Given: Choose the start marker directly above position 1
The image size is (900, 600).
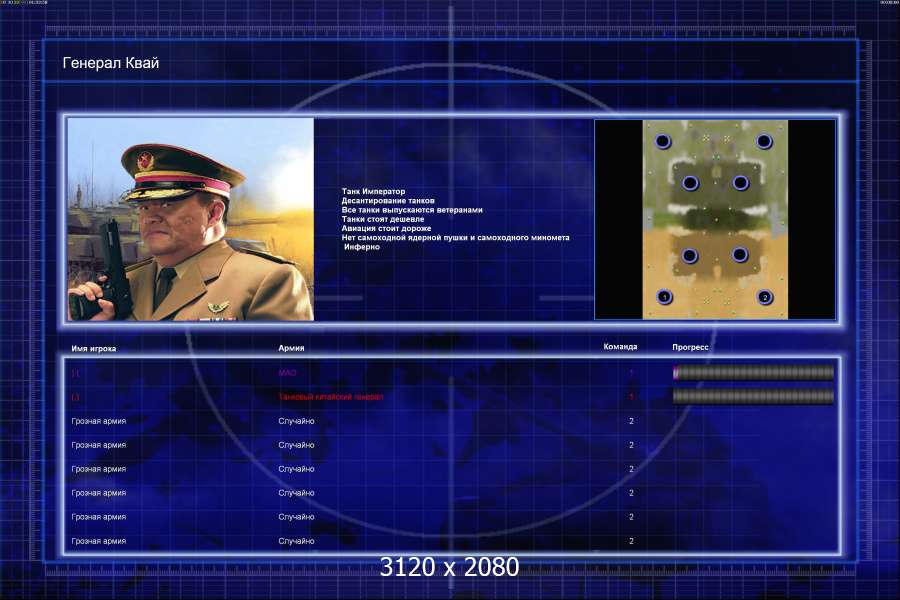Looking at the screenshot, I should pyautogui.click(x=689, y=256).
